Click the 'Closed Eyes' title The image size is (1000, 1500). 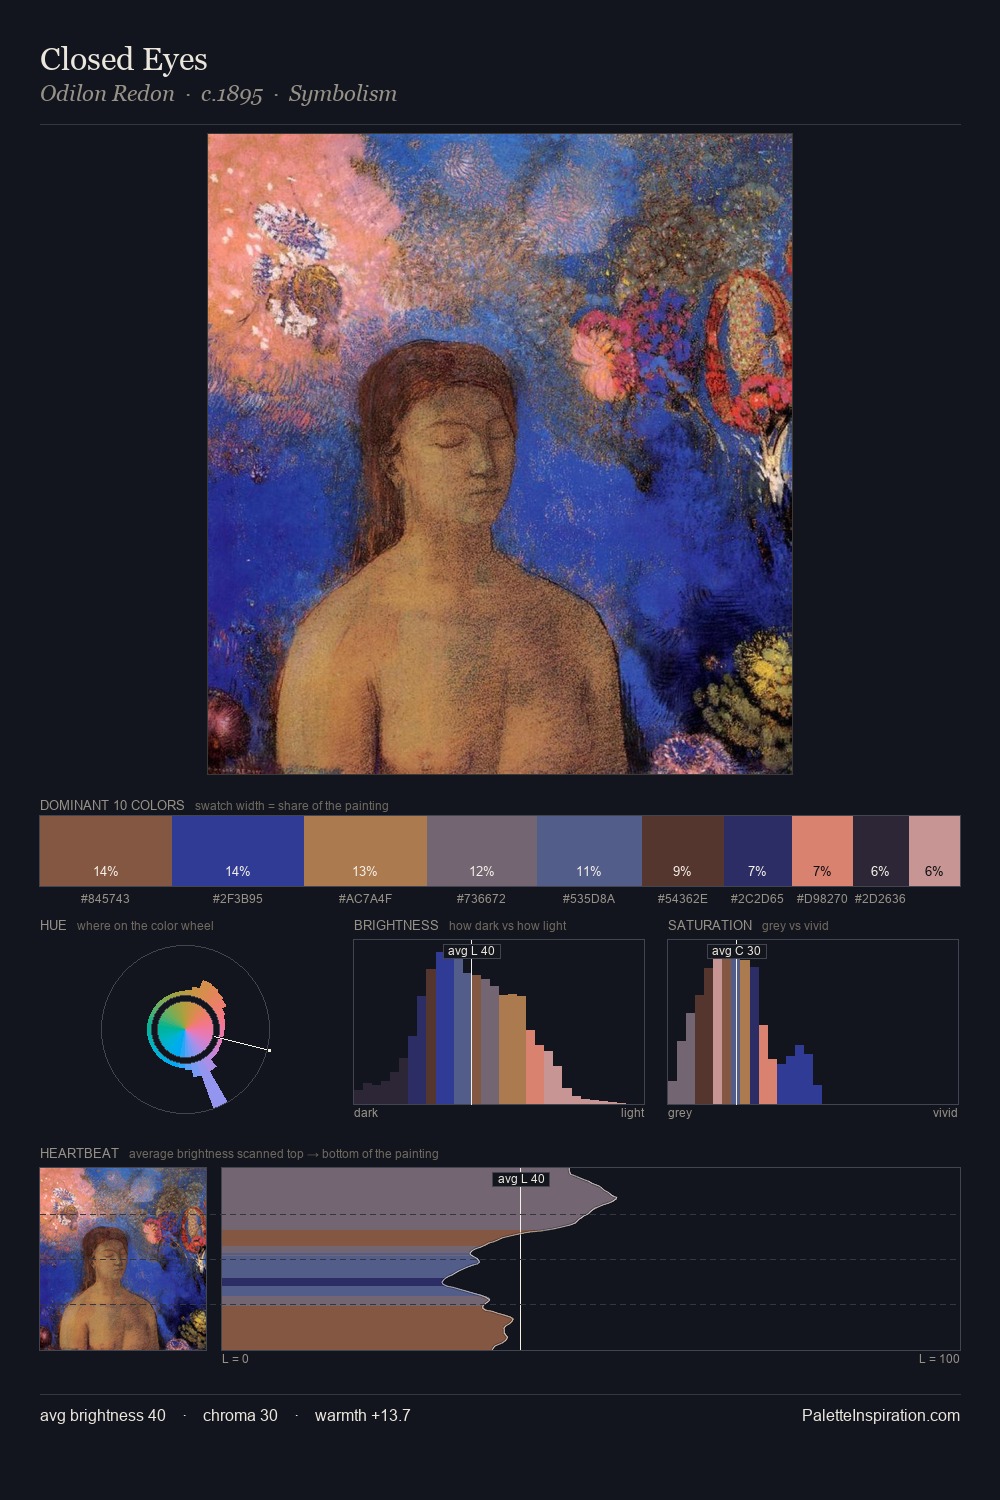tap(124, 59)
